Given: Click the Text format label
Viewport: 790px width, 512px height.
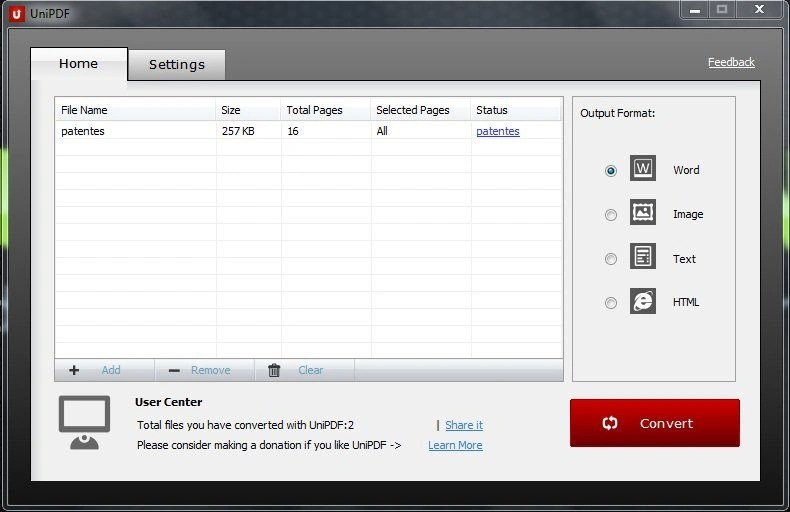Looking at the screenshot, I should (x=684, y=259).
